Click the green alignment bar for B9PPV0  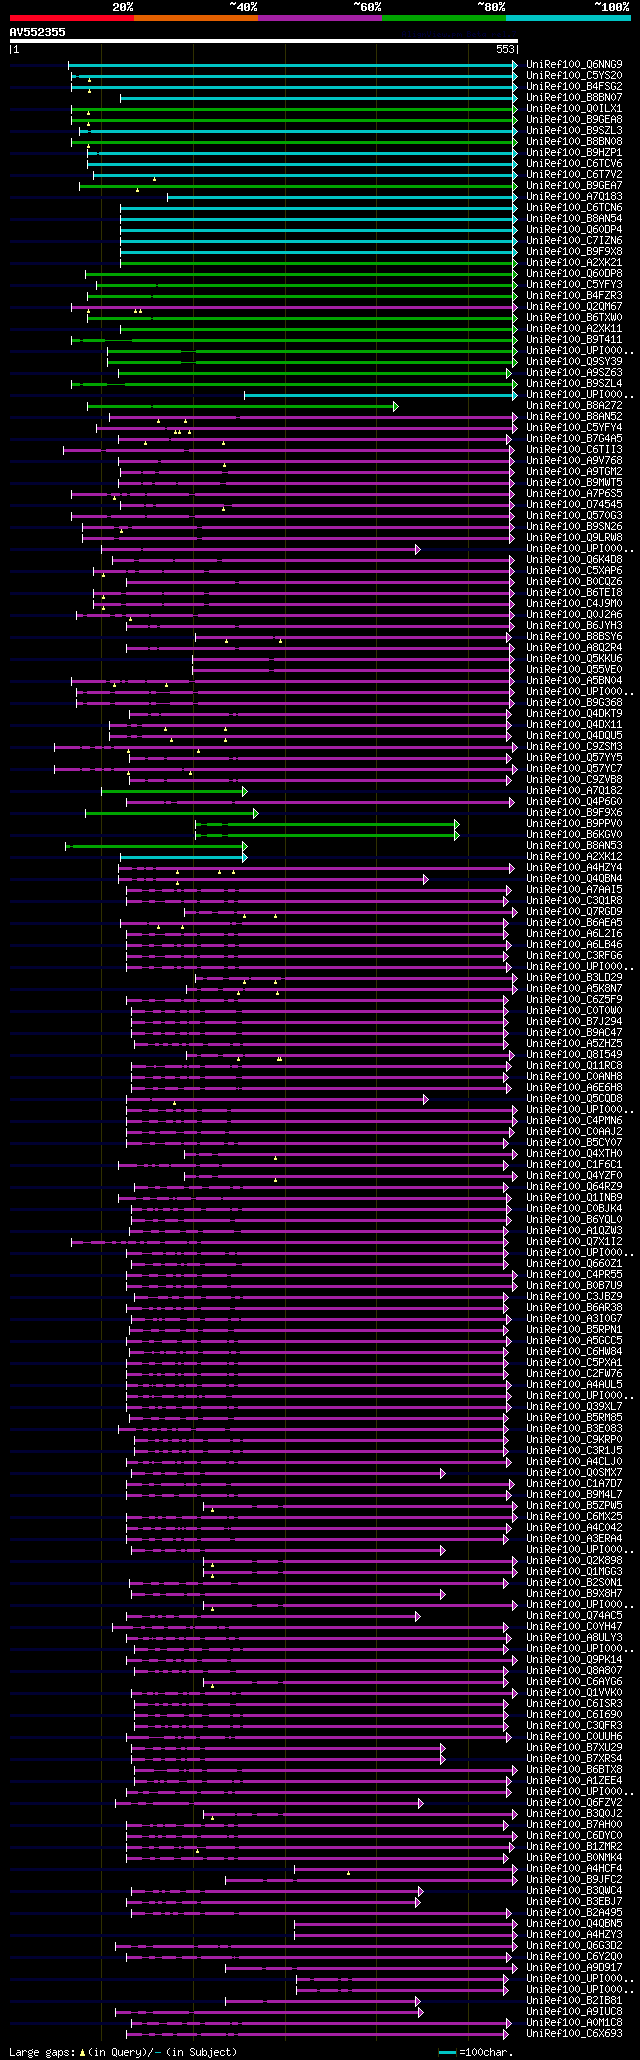[x=327, y=824]
